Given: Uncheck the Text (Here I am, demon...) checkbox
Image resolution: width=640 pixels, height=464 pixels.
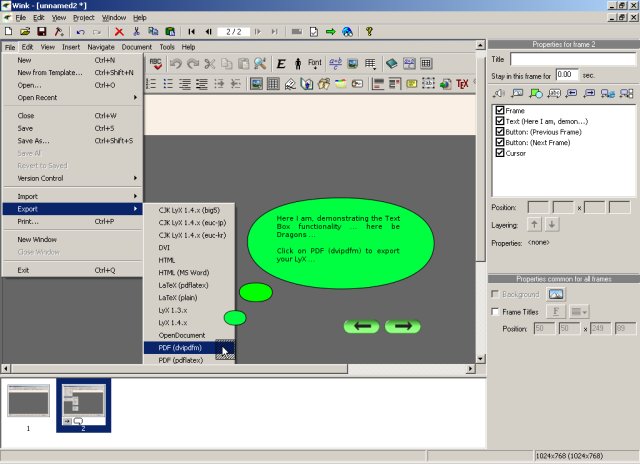Looking at the screenshot, I should pyautogui.click(x=499, y=121).
